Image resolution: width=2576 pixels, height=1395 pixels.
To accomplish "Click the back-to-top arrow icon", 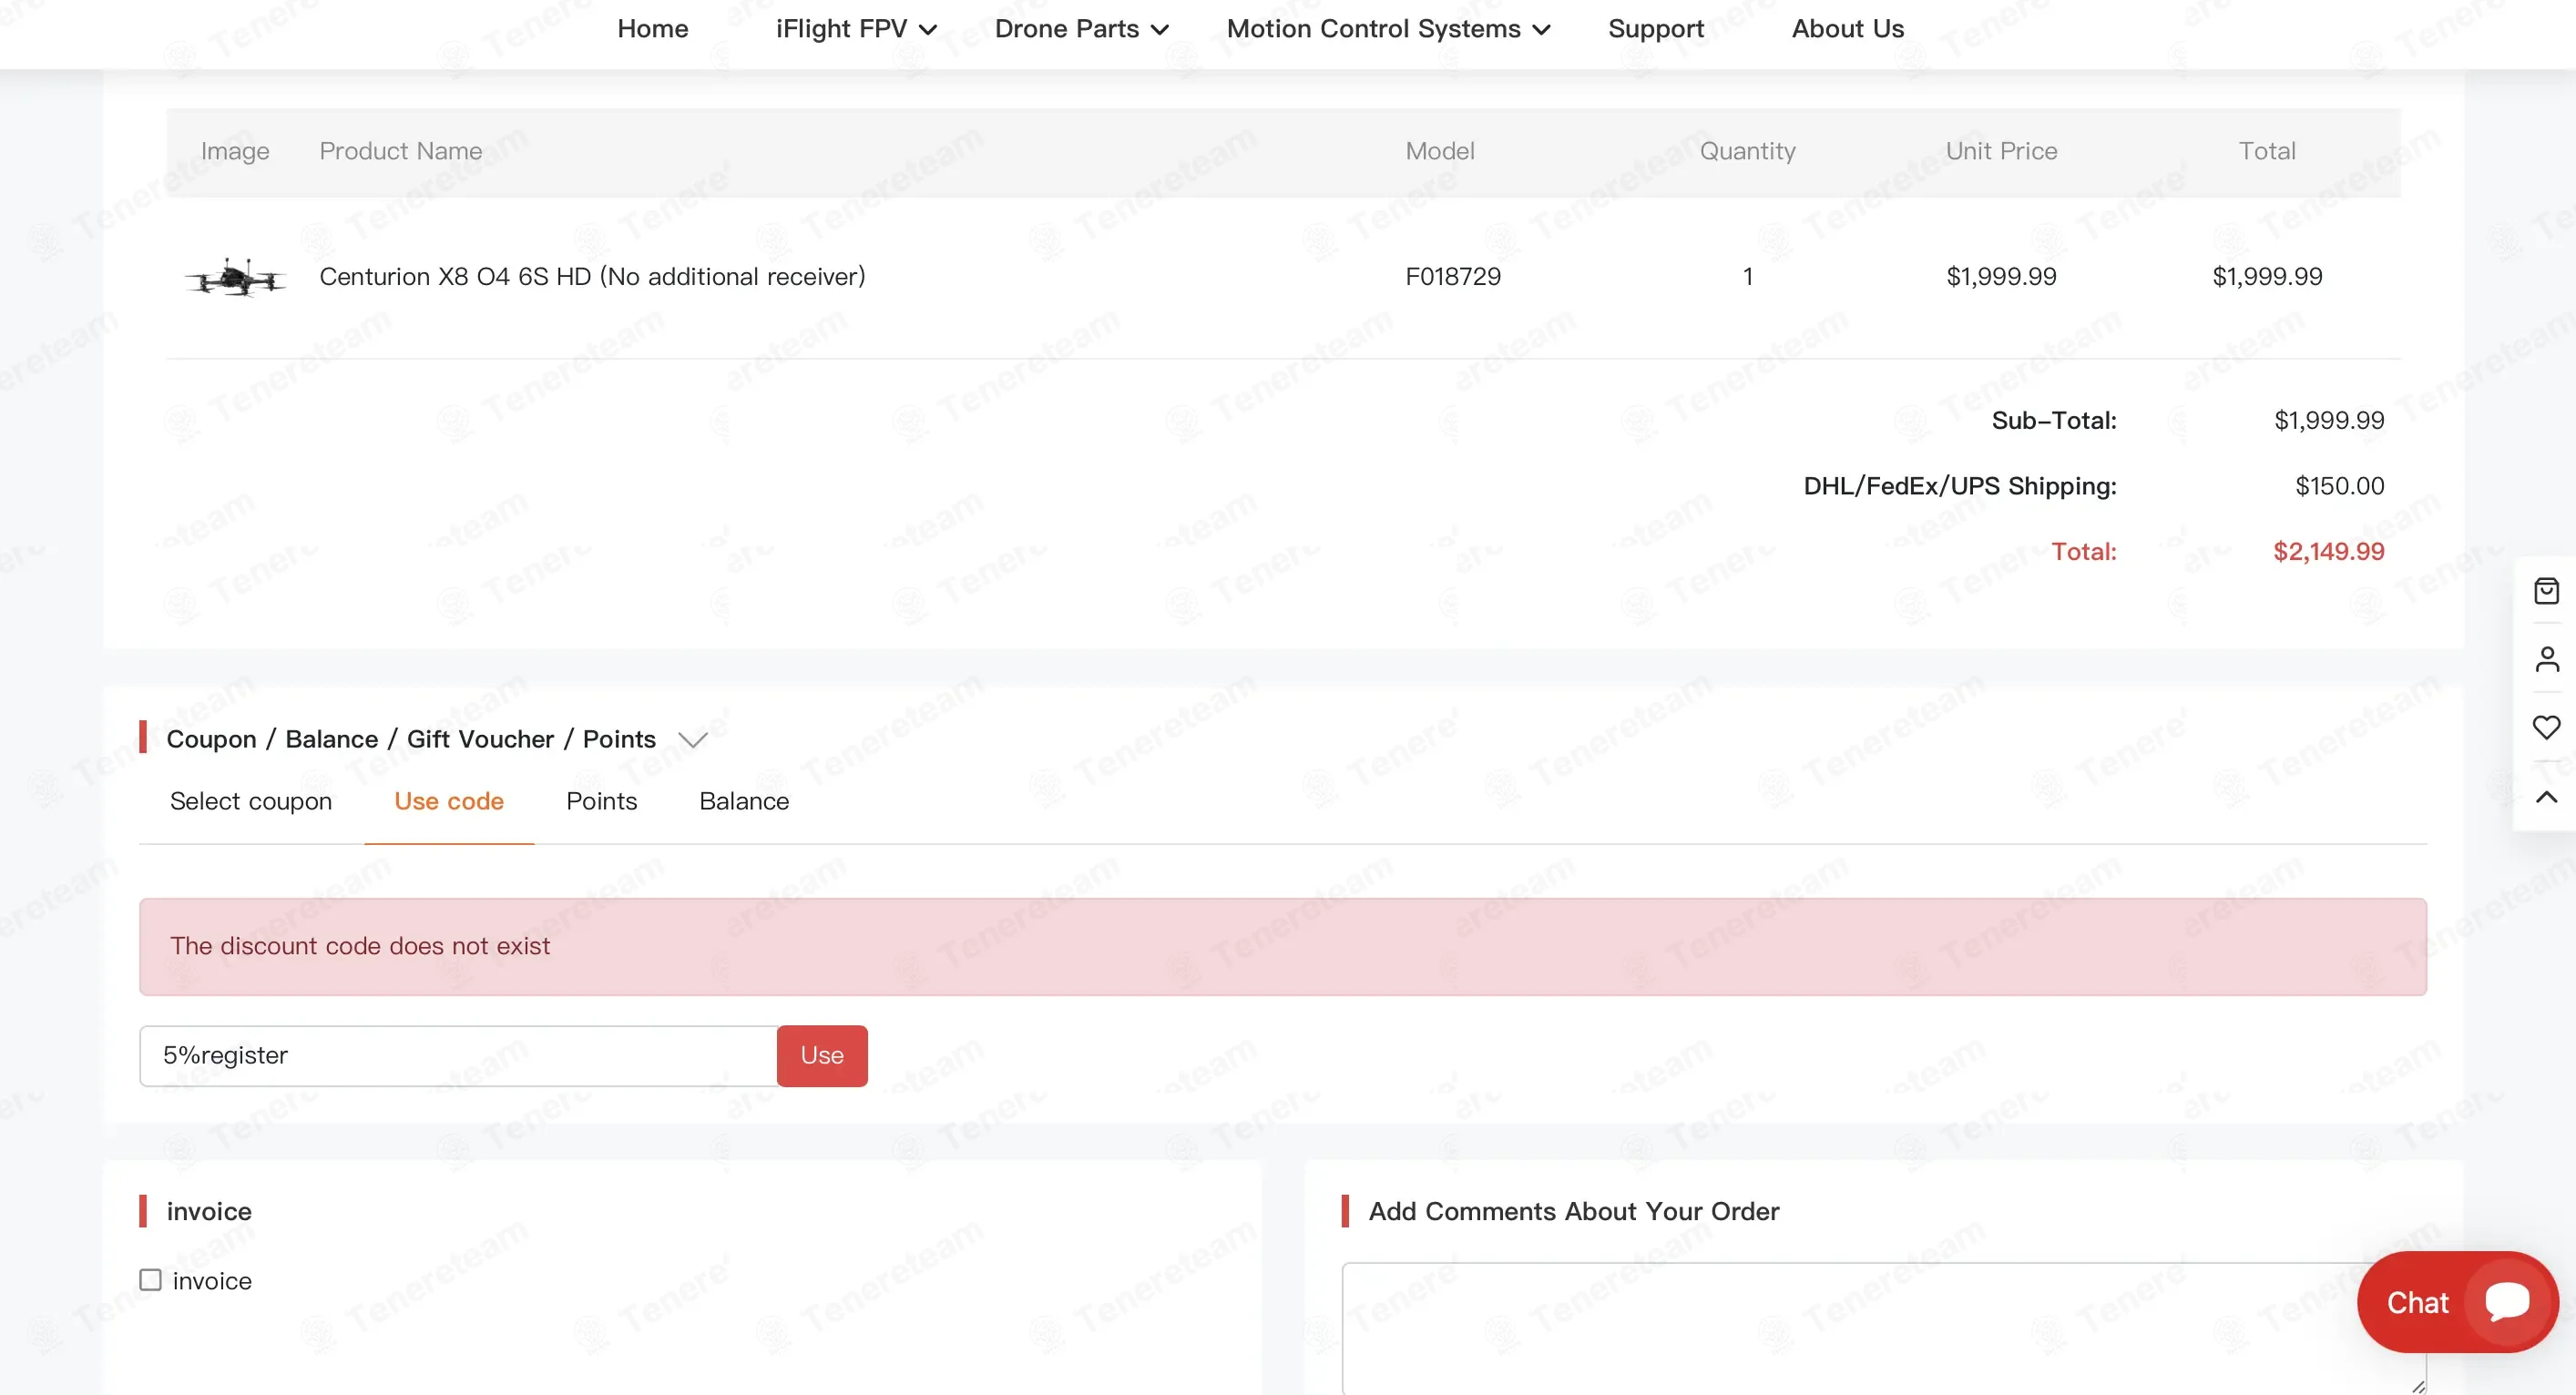I will (x=2546, y=797).
